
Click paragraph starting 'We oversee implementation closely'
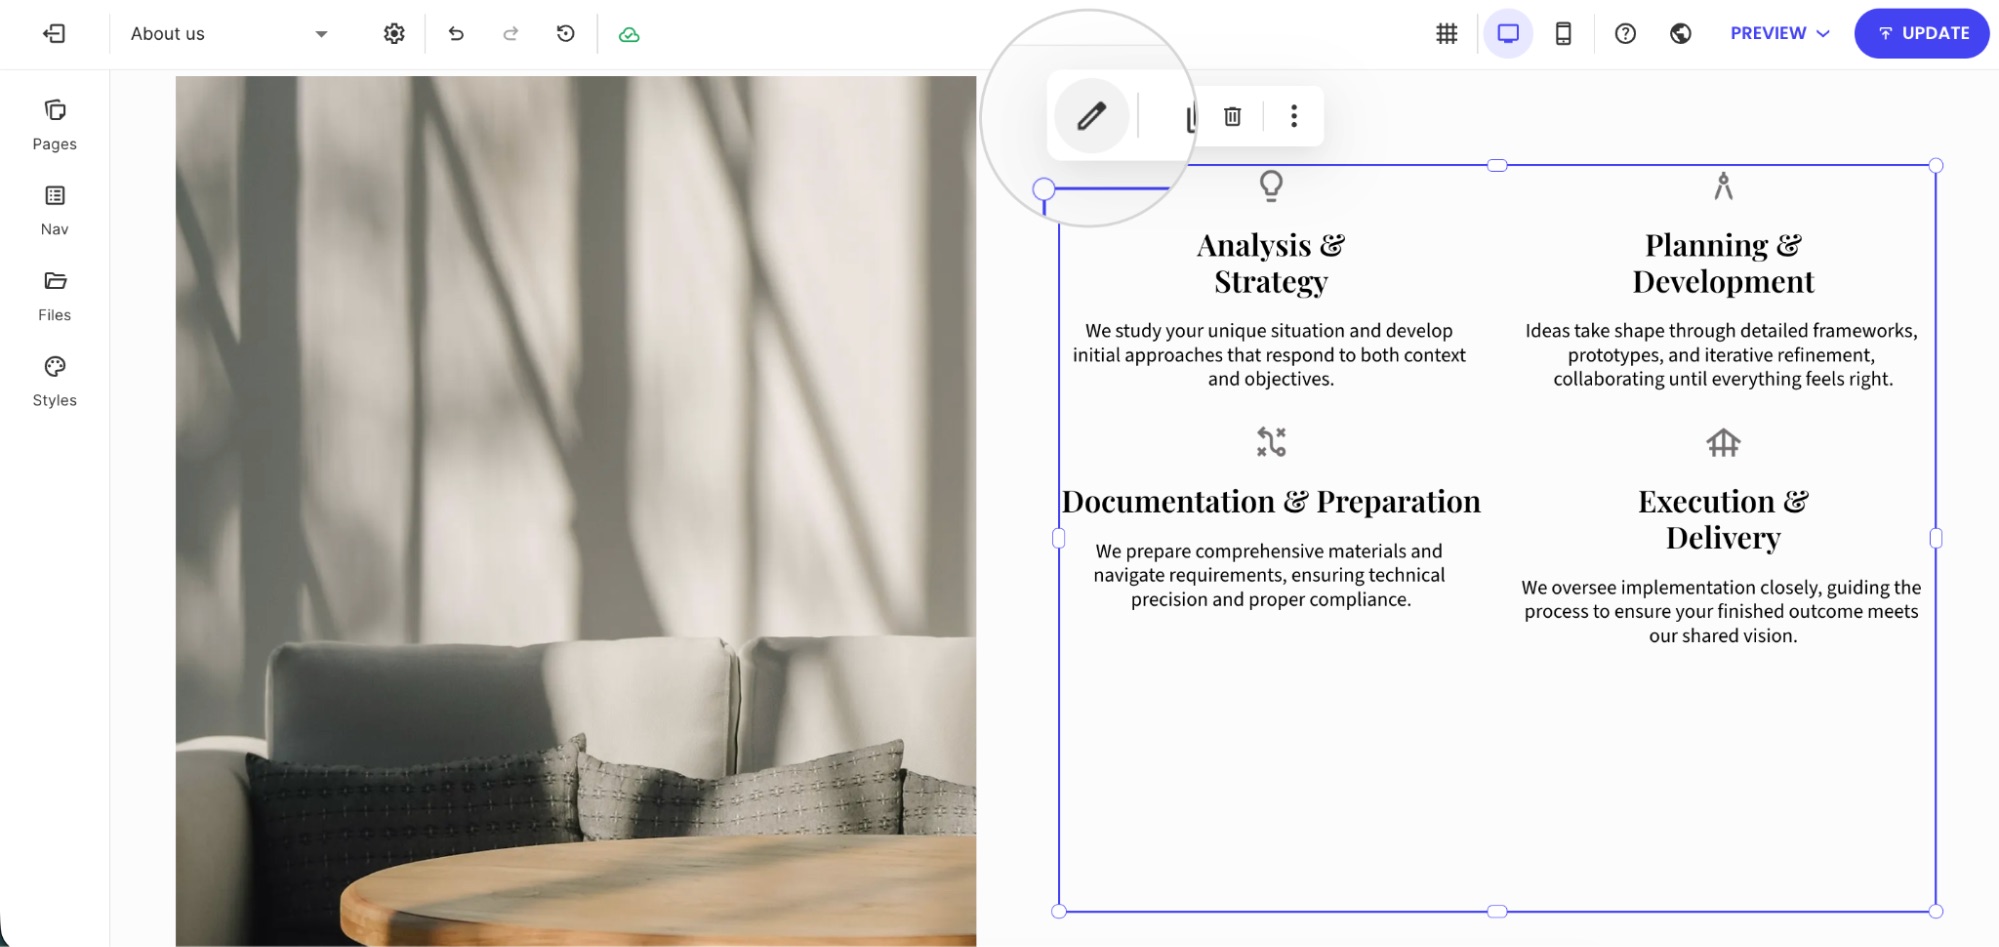pyautogui.click(x=1721, y=611)
